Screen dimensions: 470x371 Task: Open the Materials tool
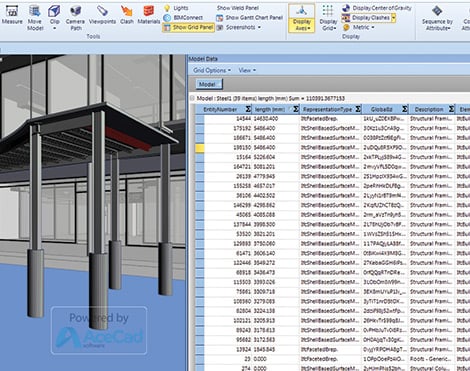tap(149, 15)
